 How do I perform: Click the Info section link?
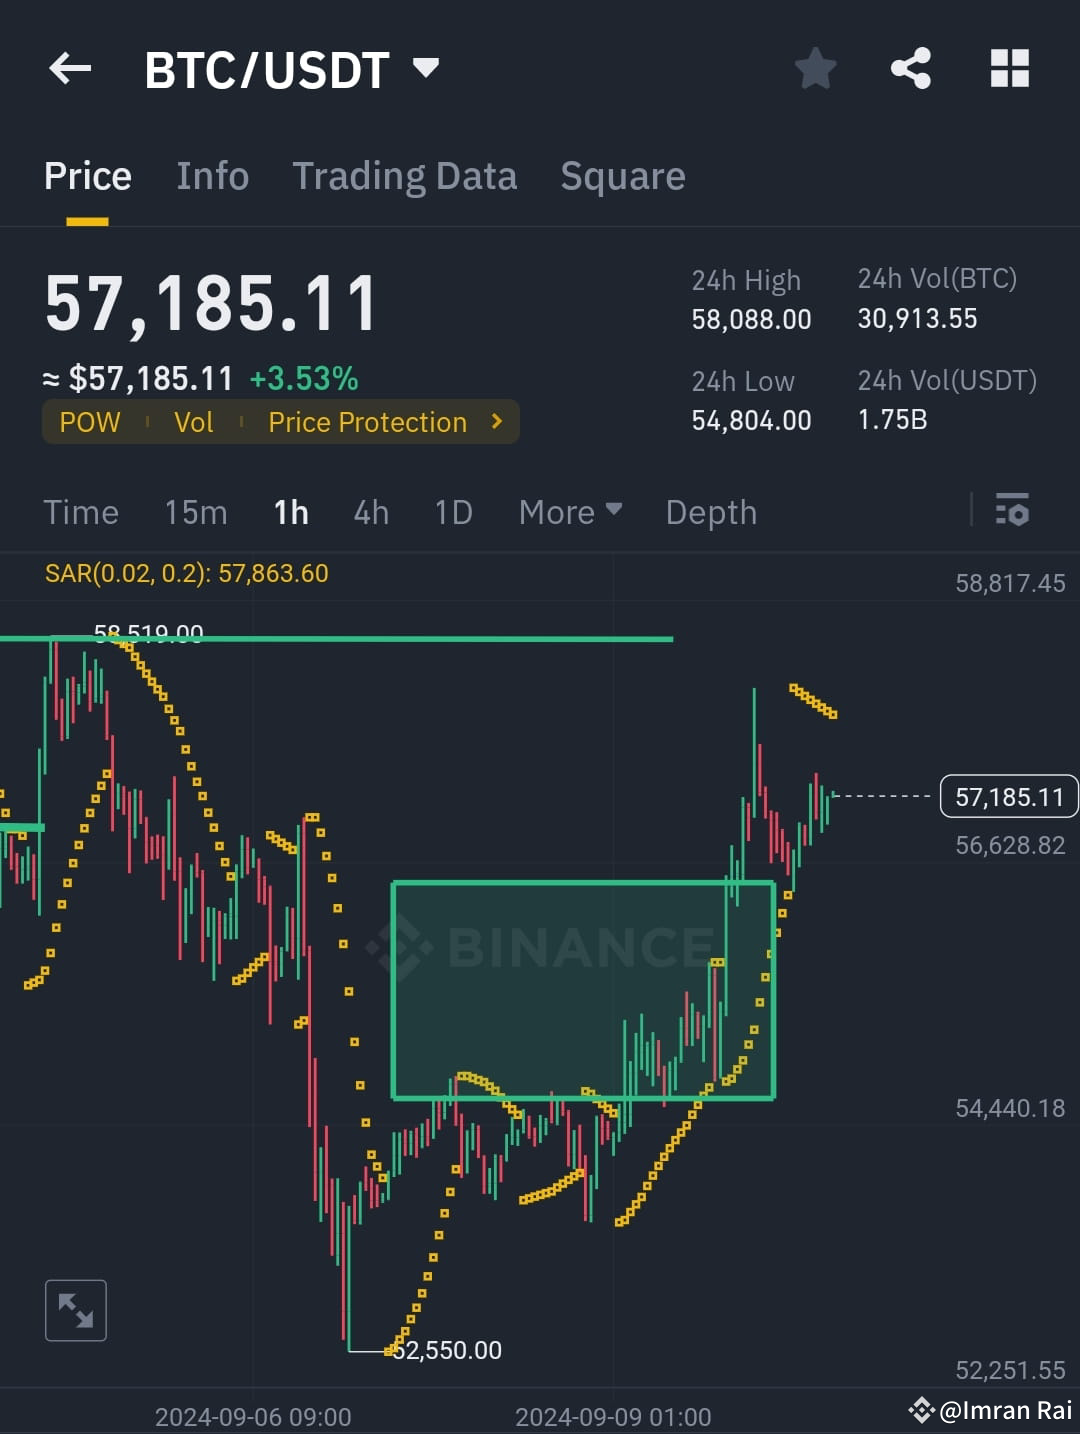click(213, 175)
